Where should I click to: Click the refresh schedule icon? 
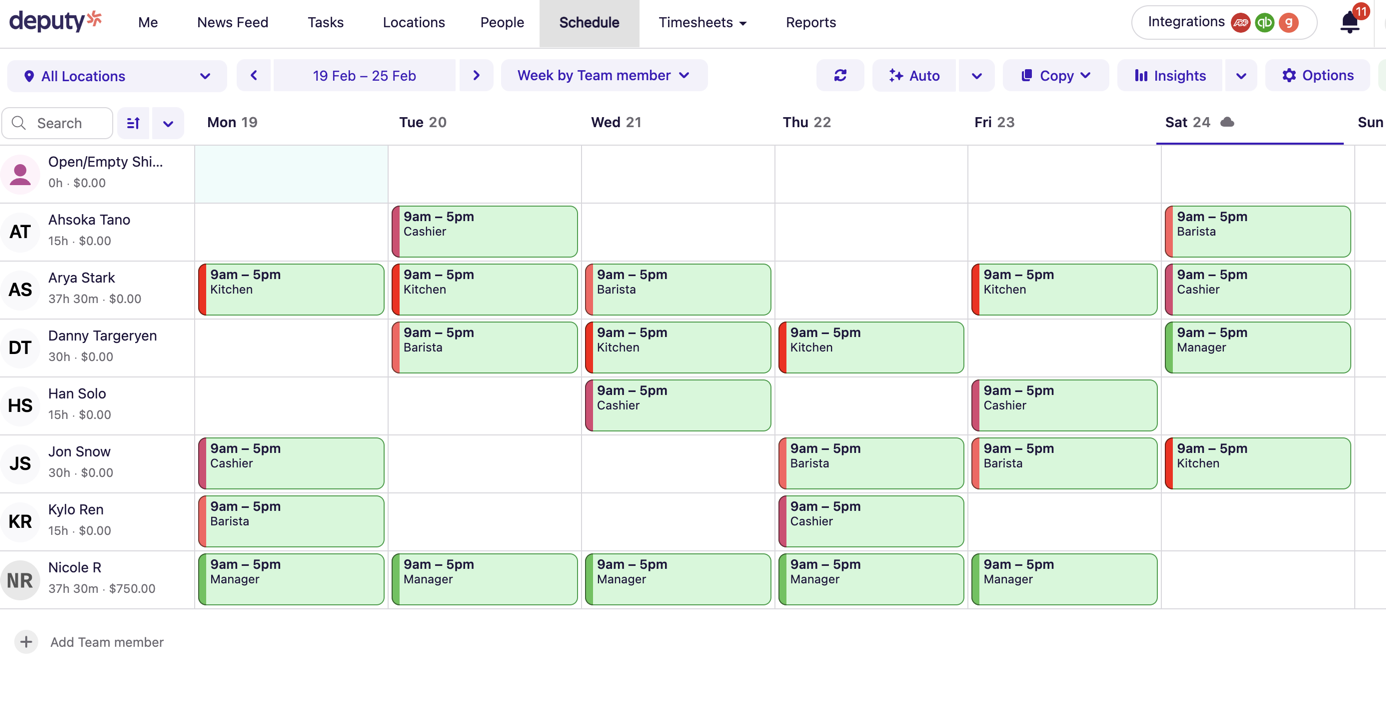pos(840,75)
